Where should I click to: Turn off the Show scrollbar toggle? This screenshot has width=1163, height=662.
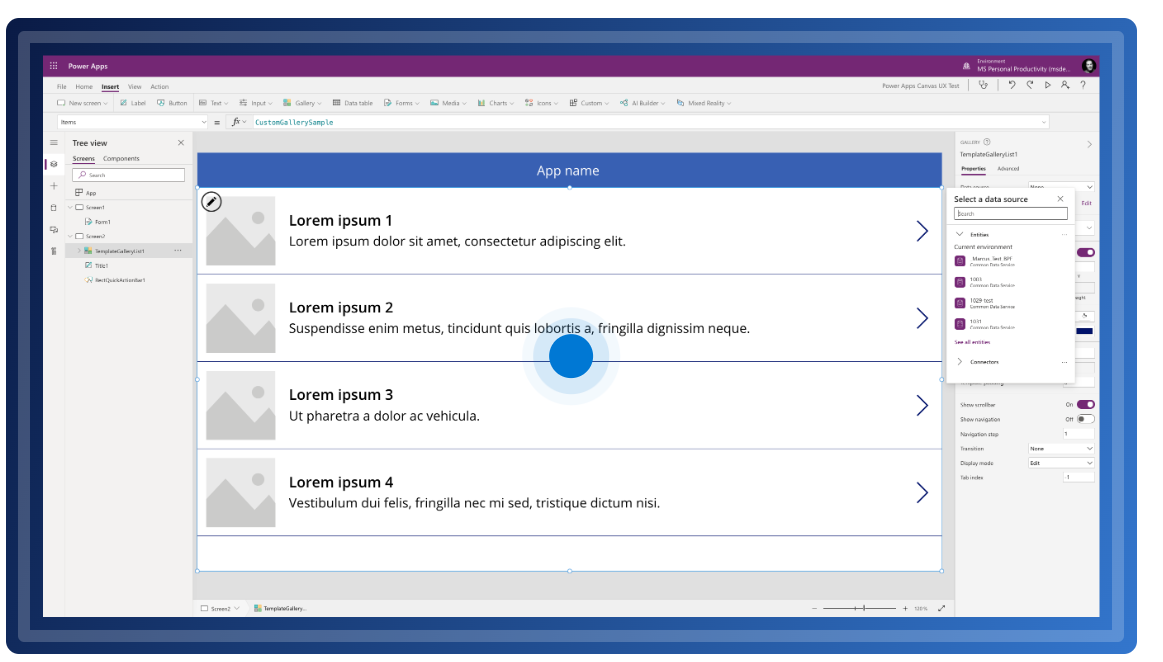click(1085, 405)
